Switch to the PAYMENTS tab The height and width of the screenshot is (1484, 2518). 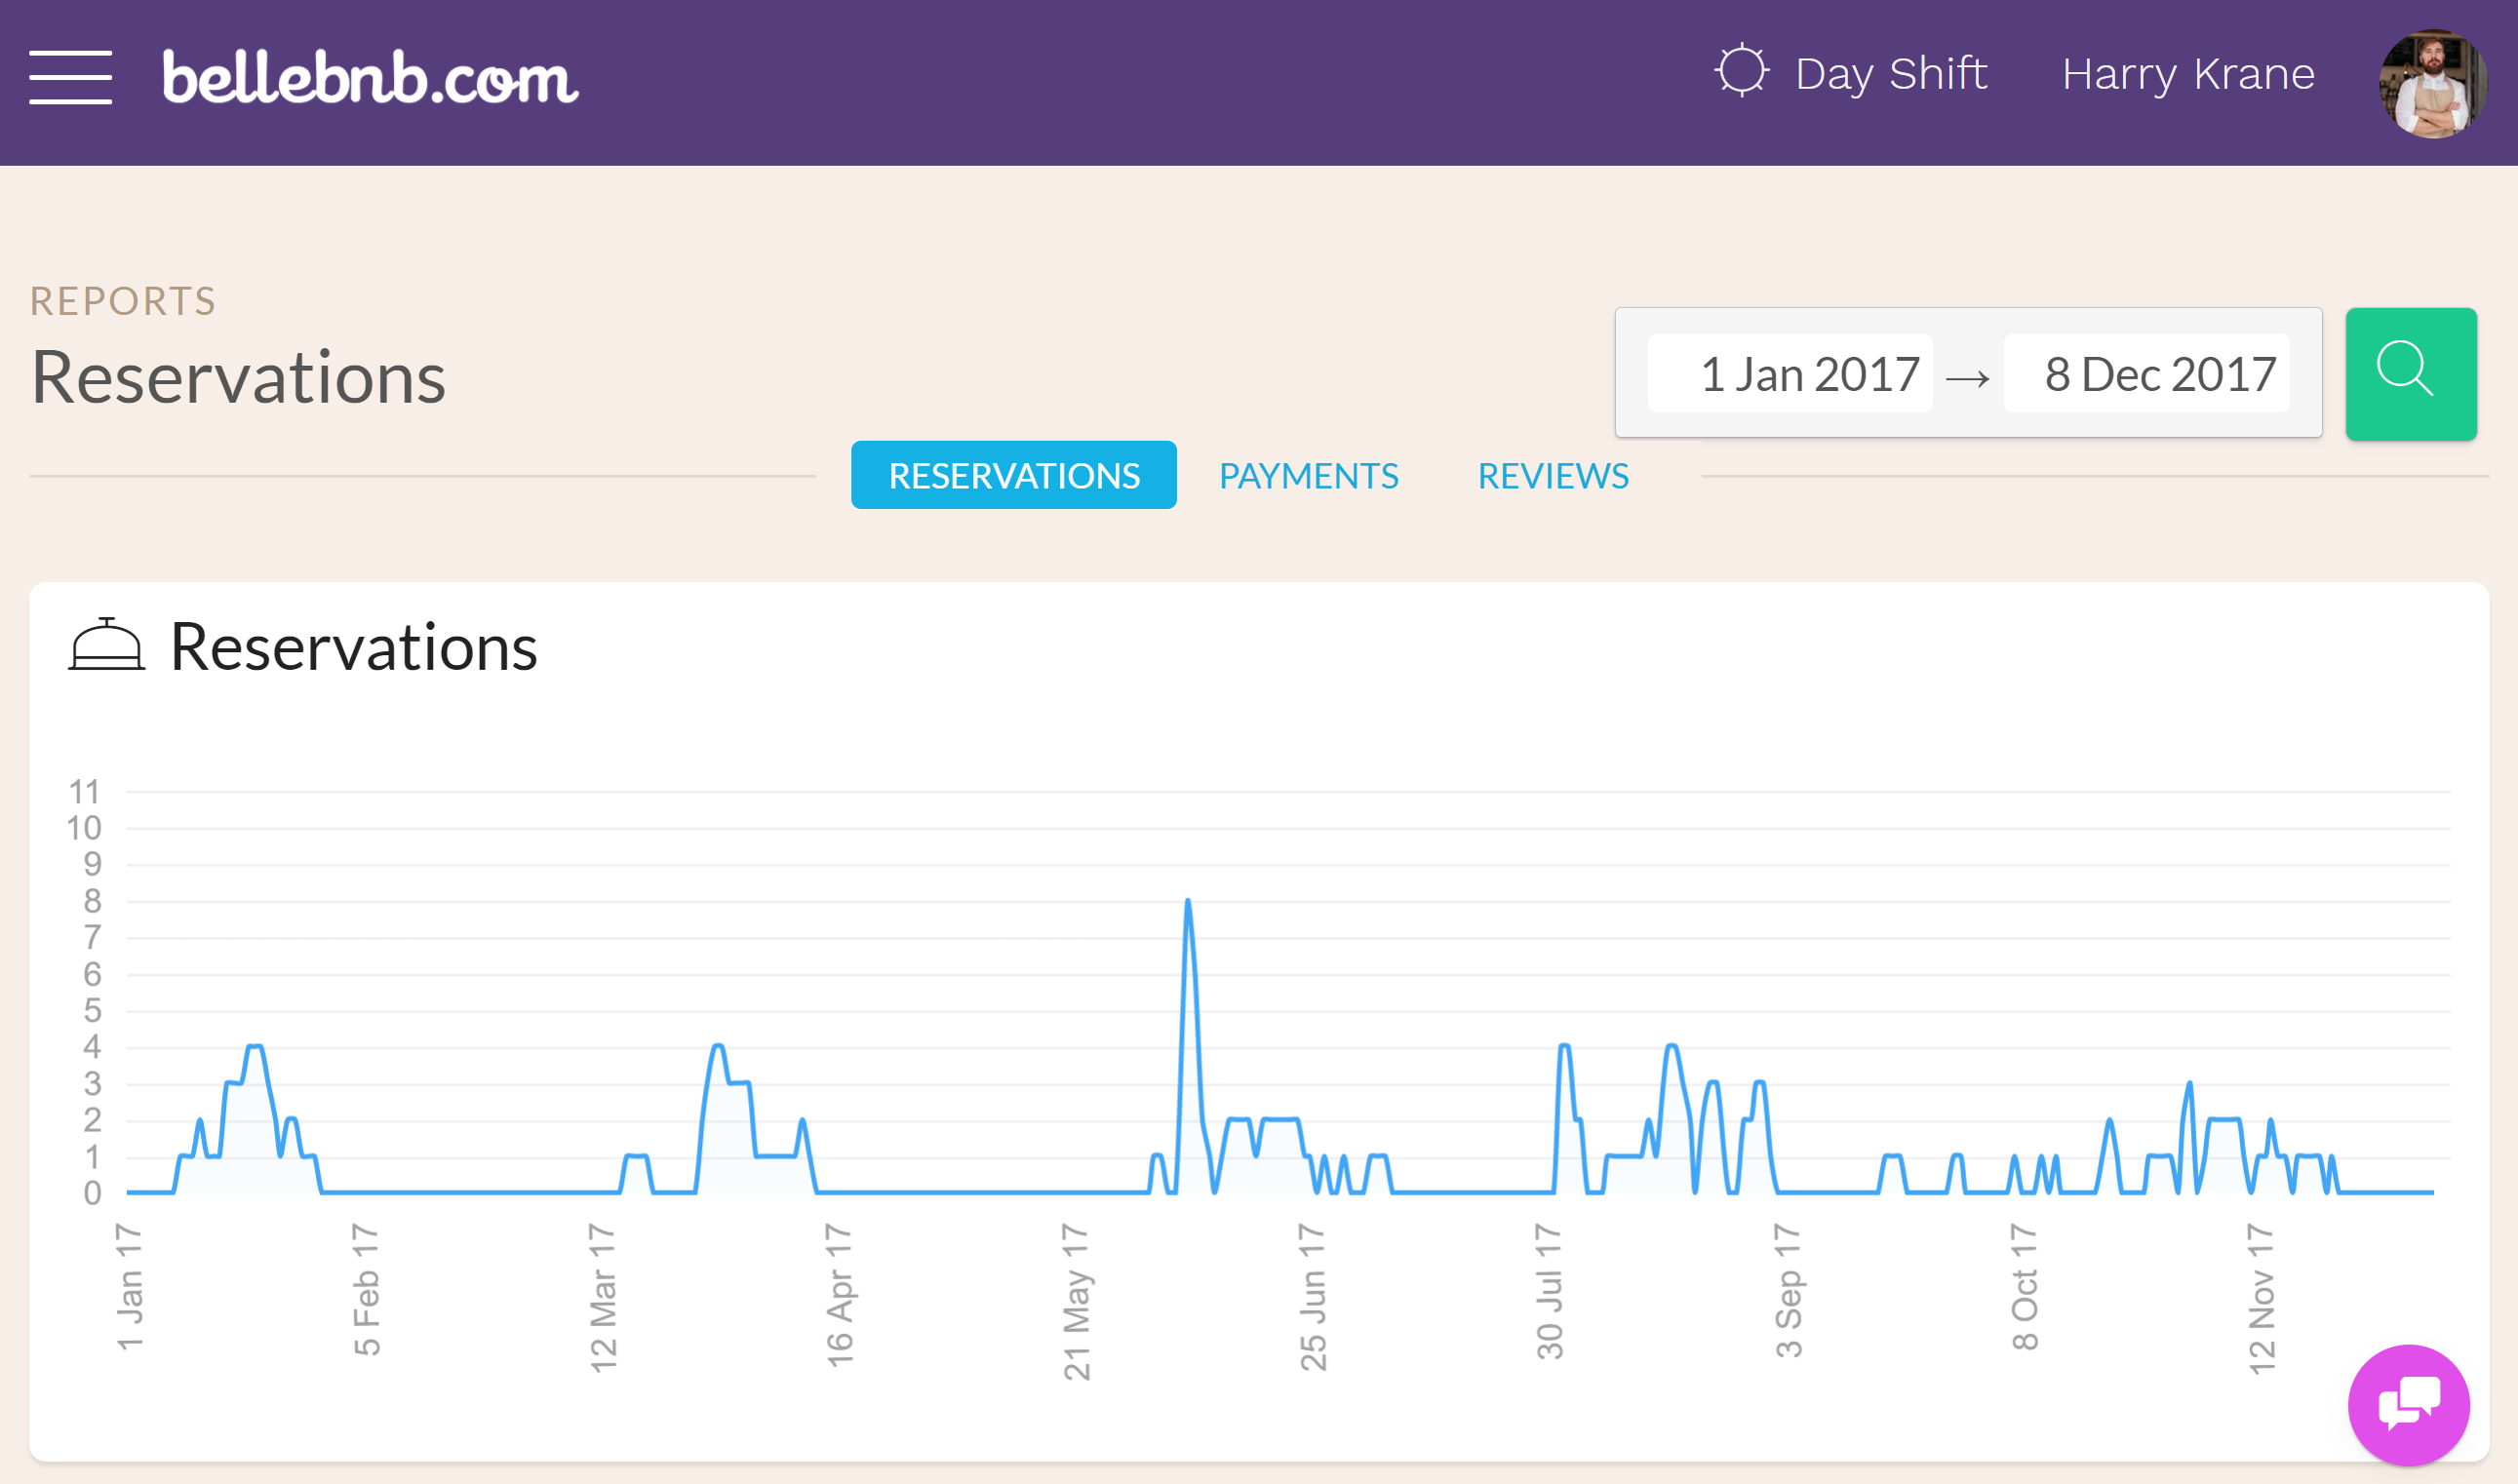pyautogui.click(x=1308, y=474)
